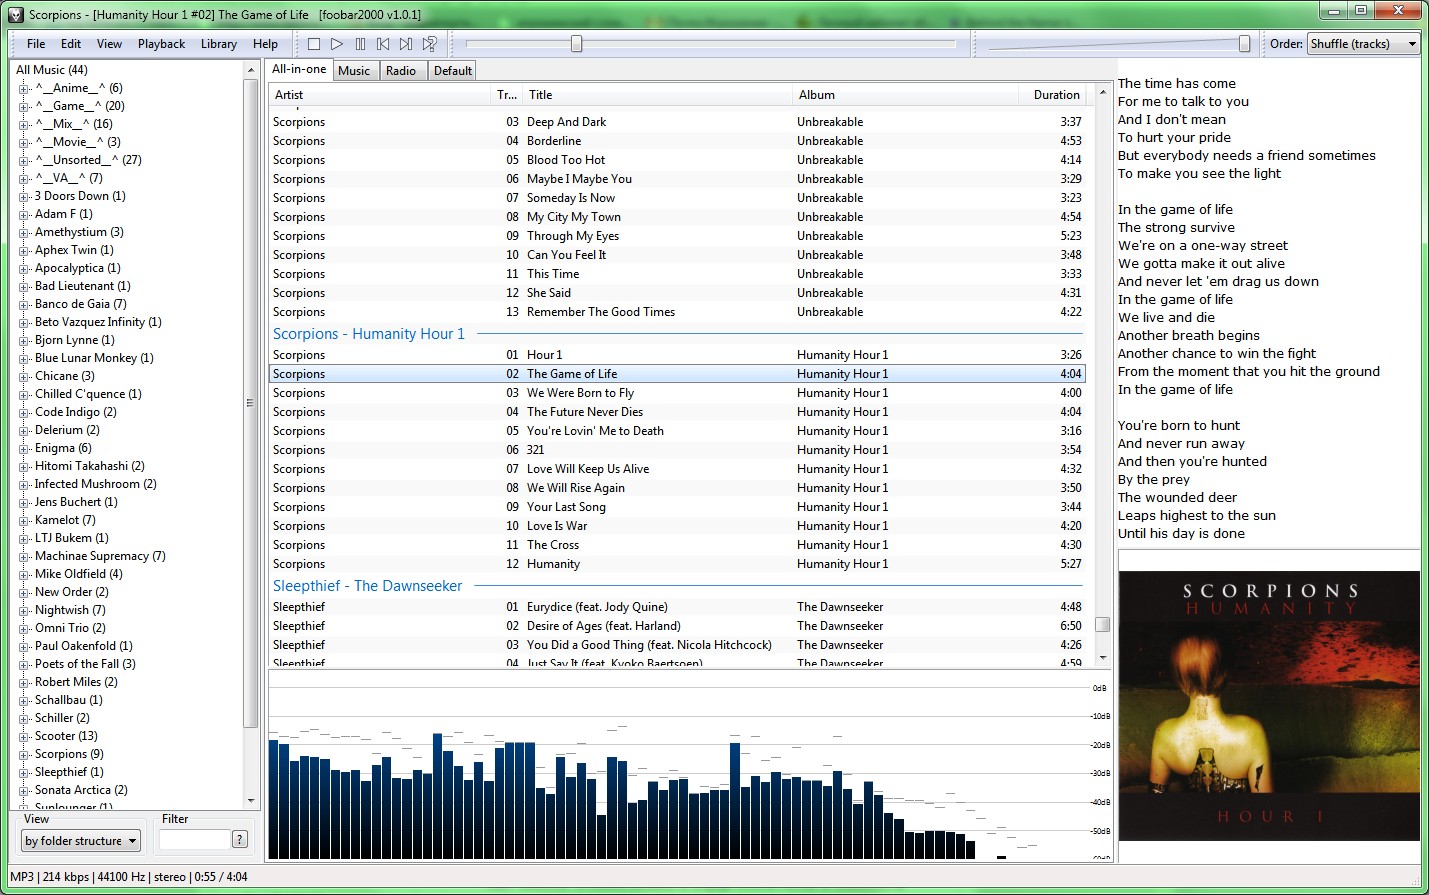This screenshot has width=1429, height=895.
Task: Click the playlist vertical scrollbar thumb
Action: 1102,624
